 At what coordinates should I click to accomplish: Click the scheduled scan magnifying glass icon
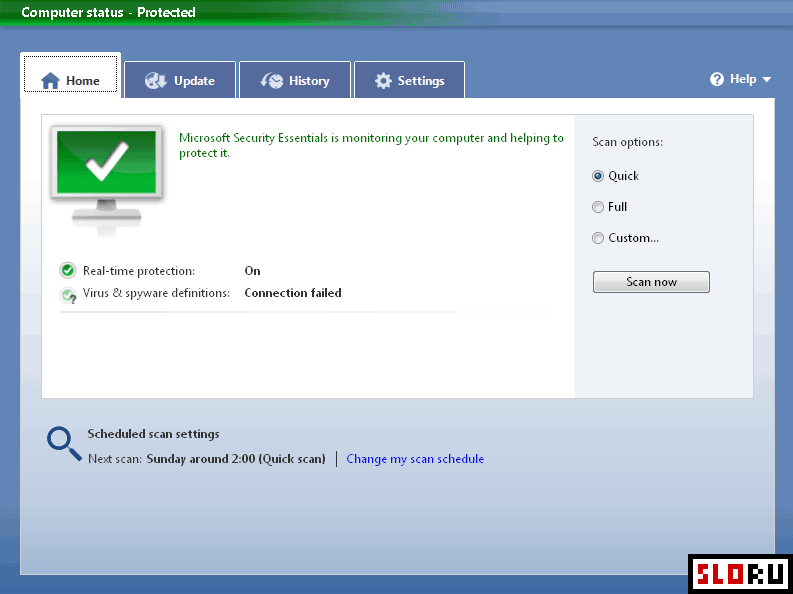tap(64, 444)
